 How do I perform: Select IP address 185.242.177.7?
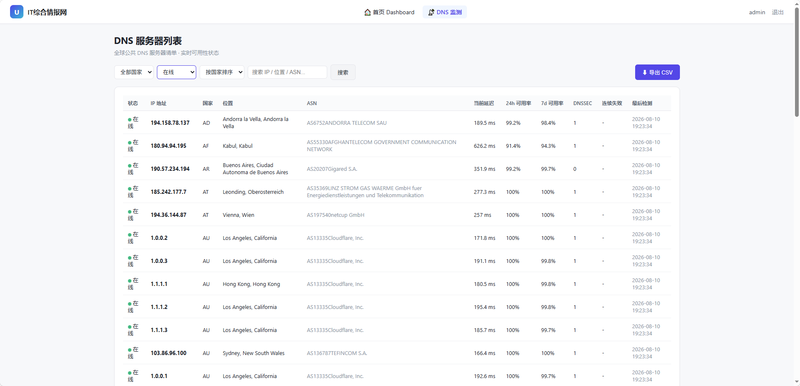(x=168, y=192)
